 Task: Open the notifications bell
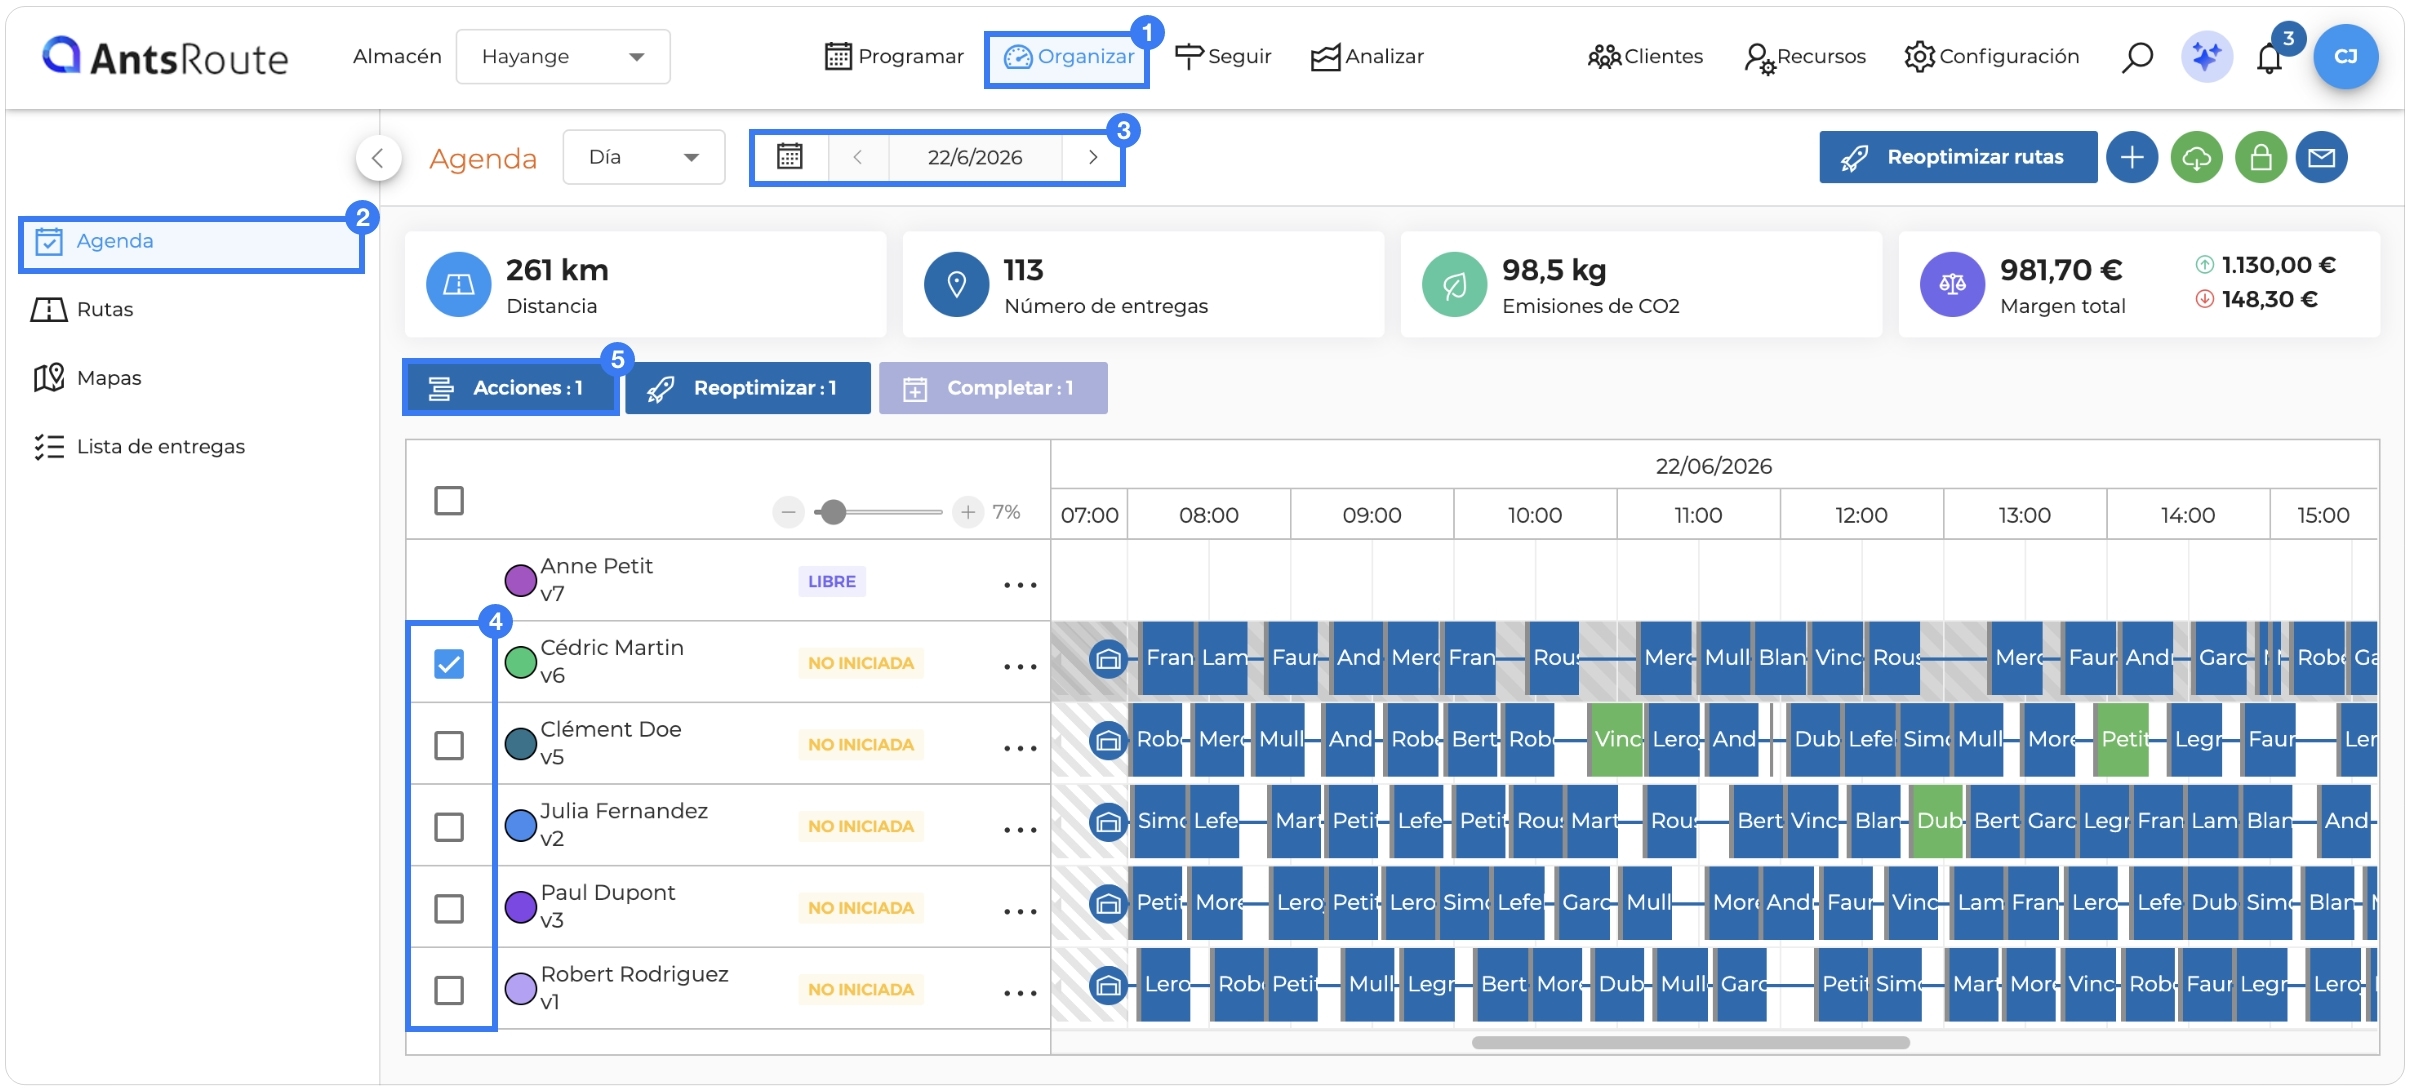[x=2269, y=59]
